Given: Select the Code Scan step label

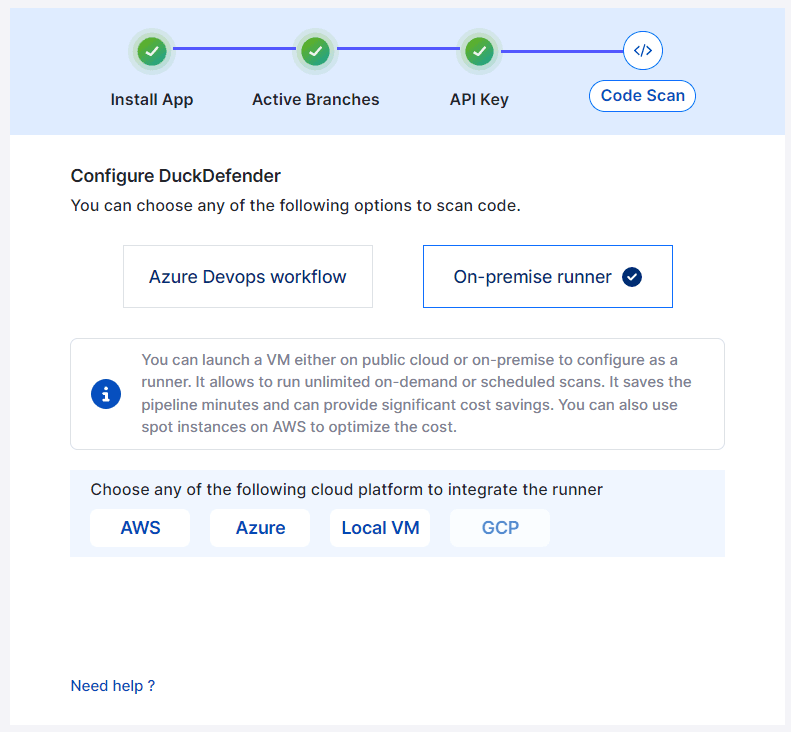Looking at the screenshot, I should [642, 96].
